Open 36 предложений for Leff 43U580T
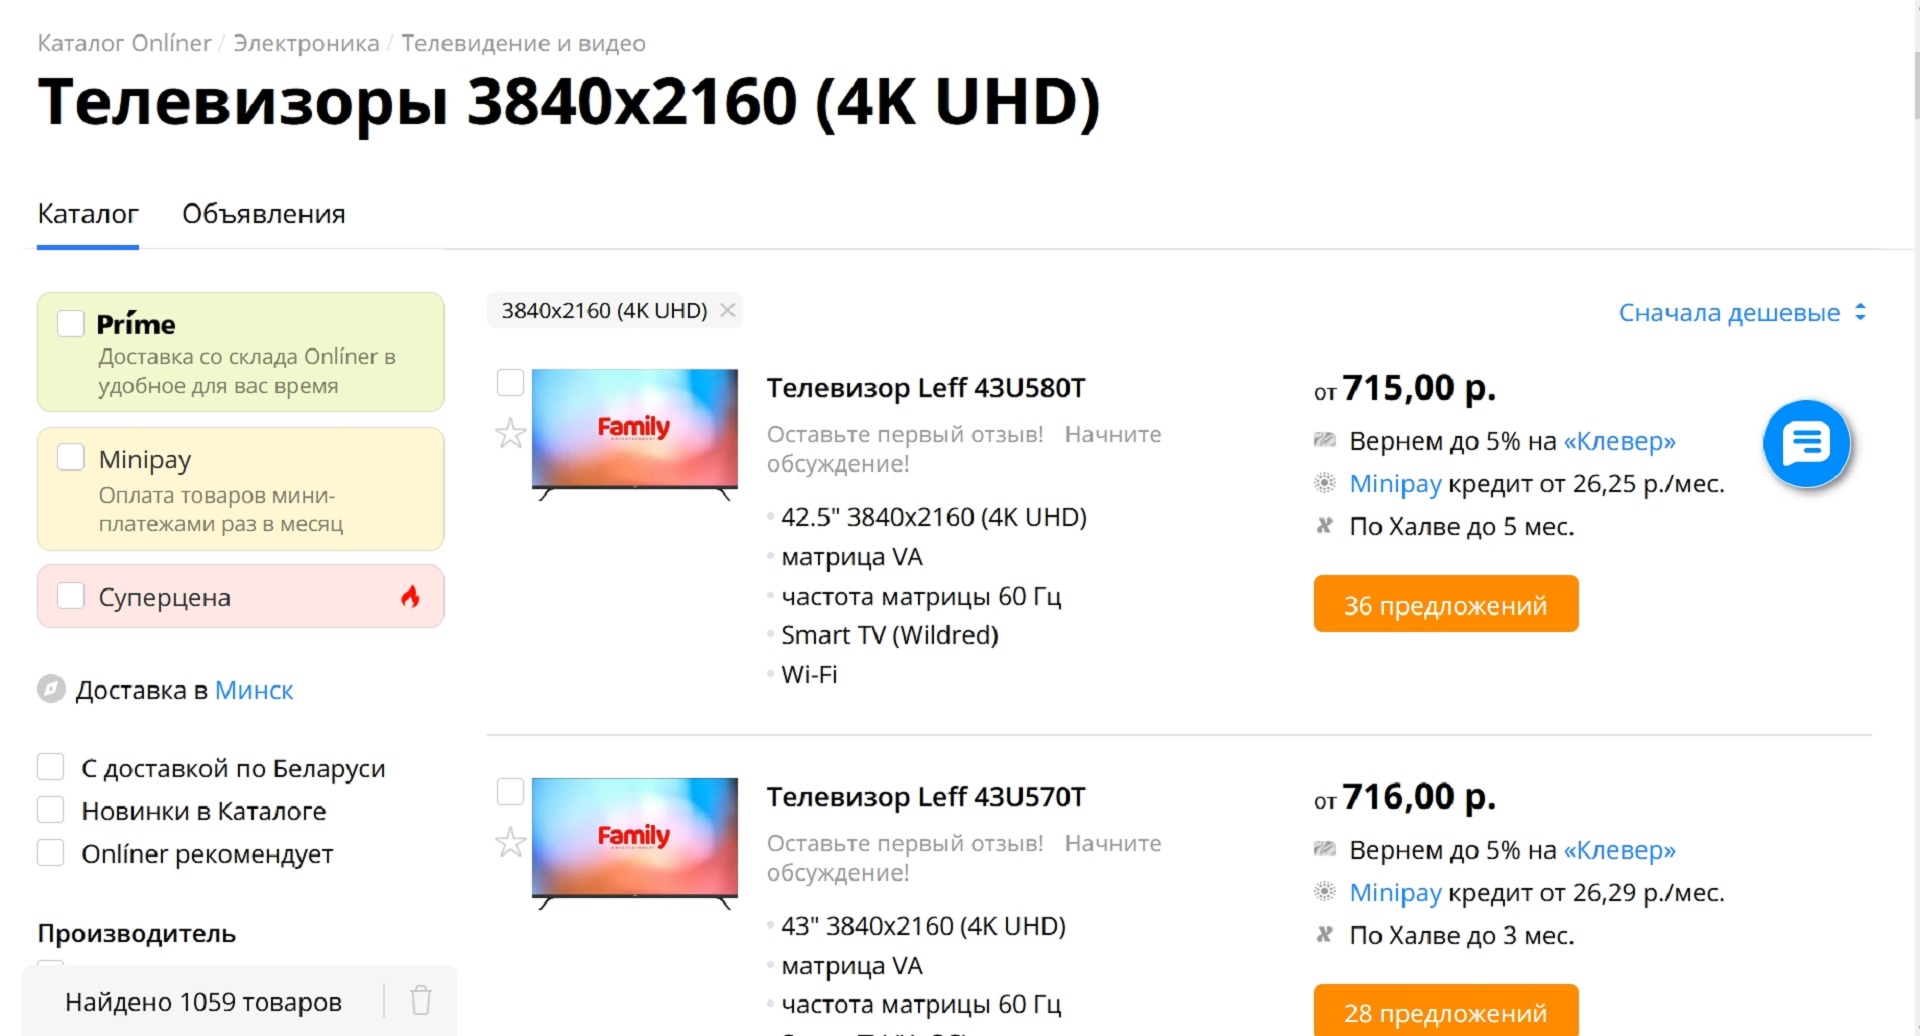The width and height of the screenshot is (1920, 1036). pyautogui.click(x=1445, y=604)
